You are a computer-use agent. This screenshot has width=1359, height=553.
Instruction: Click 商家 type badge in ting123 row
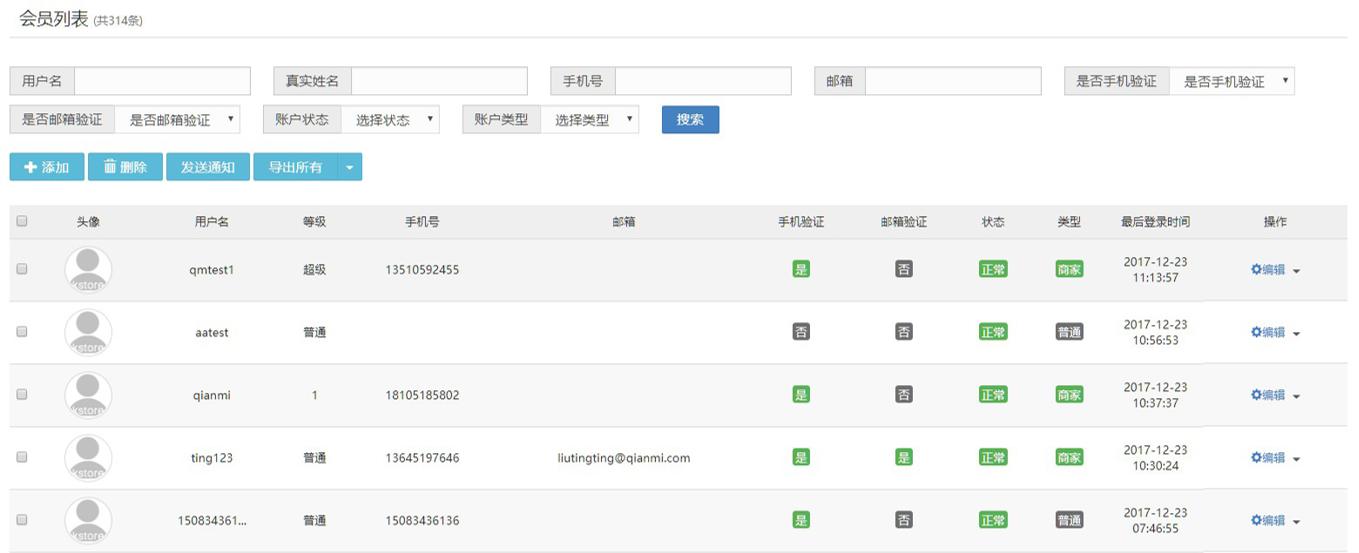click(x=1069, y=457)
